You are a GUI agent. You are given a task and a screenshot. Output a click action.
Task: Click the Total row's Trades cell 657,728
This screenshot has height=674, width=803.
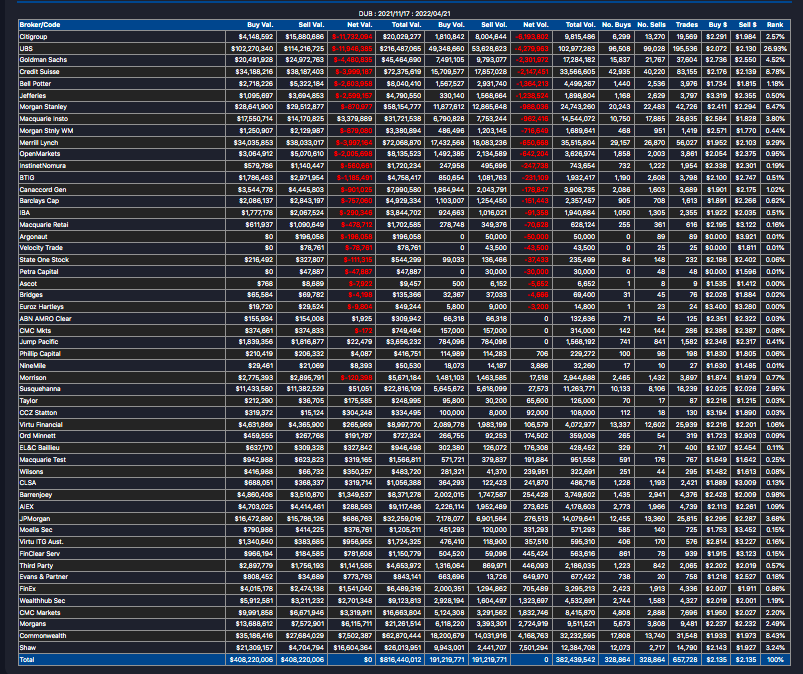tap(685, 660)
